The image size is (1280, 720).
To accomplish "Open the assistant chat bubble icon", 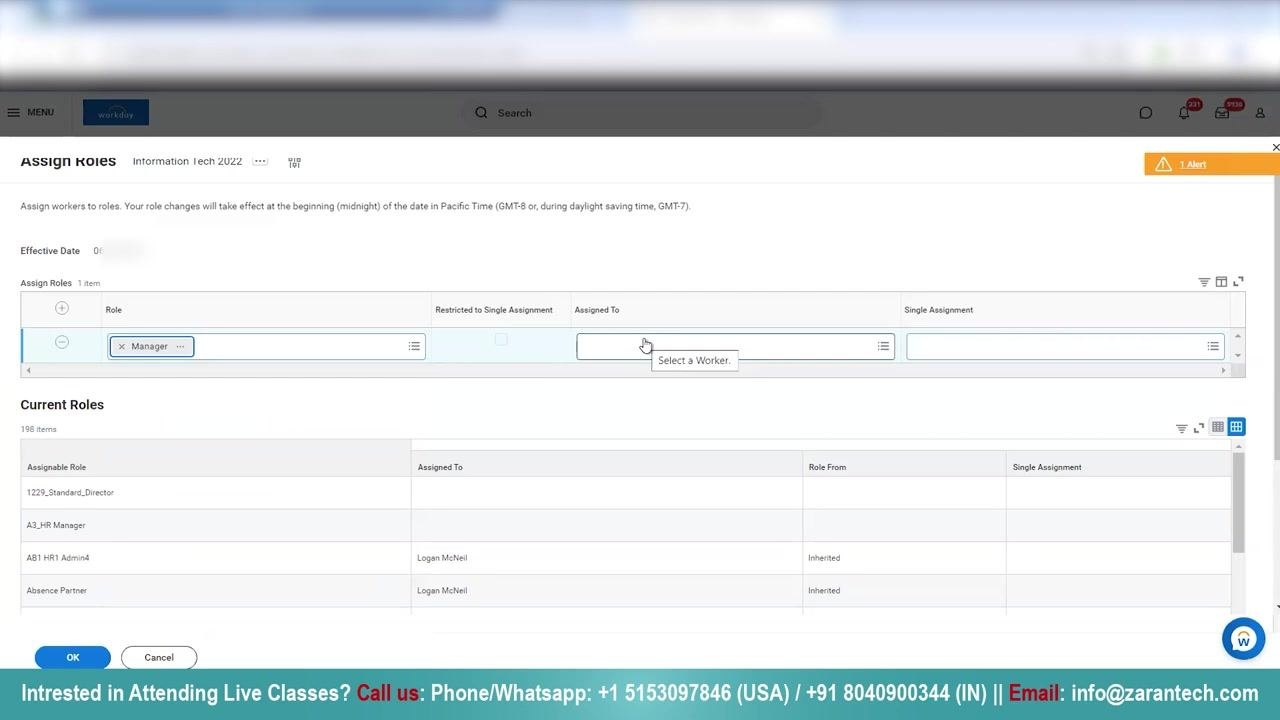I will 1146,113.
